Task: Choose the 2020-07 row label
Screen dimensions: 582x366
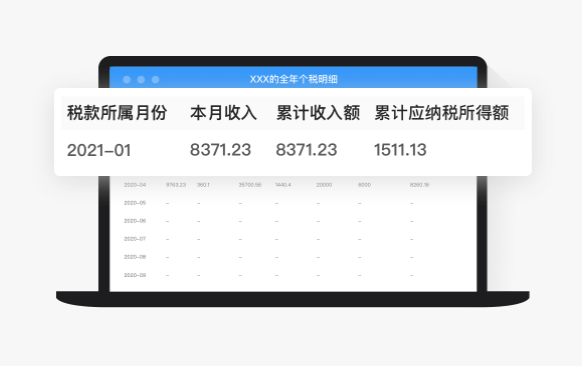Action: click(135, 239)
